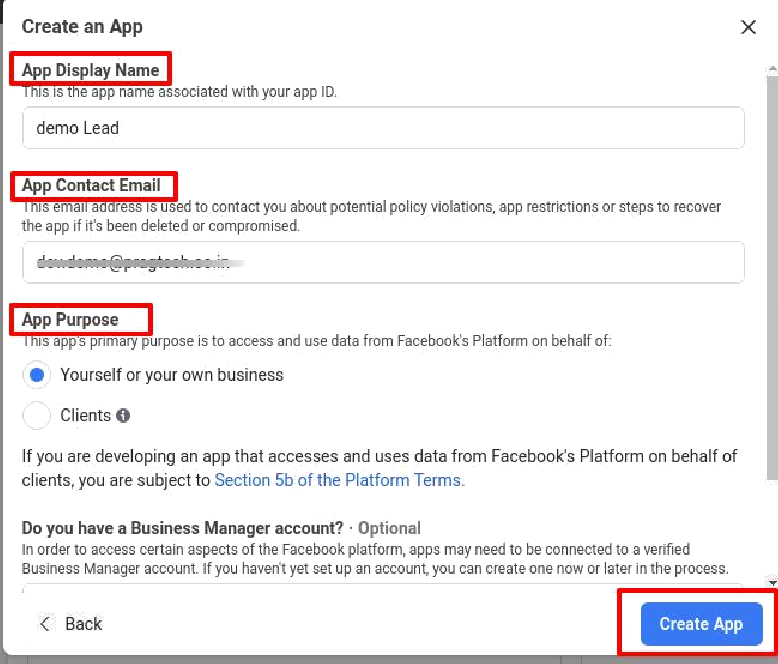This screenshot has height=664, width=778.
Task: Click the Business Manager account question text
Action: 183,528
